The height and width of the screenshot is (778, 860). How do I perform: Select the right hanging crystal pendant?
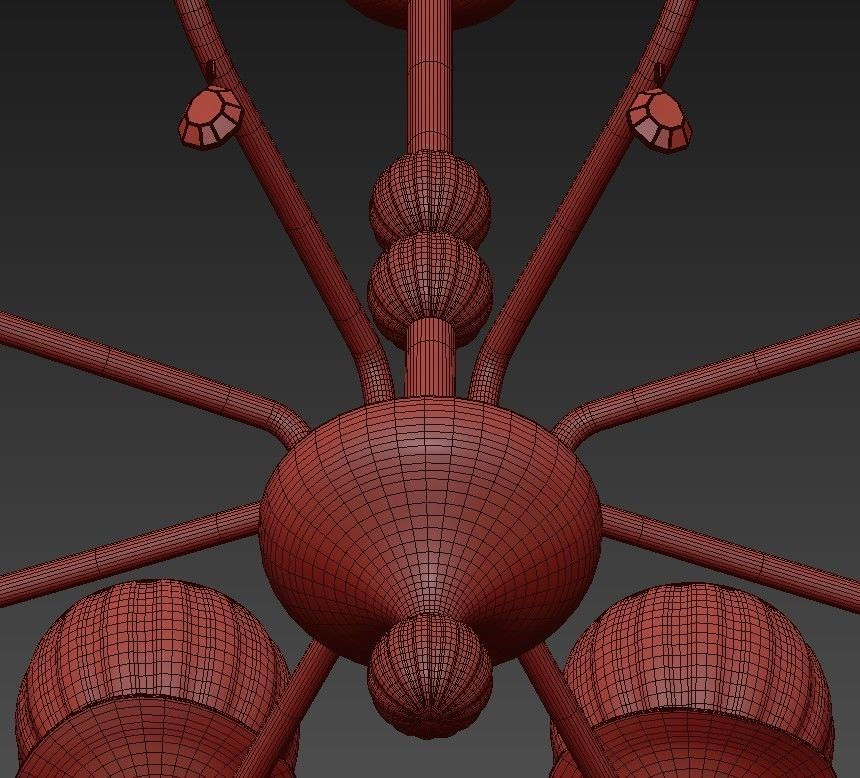click(660, 120)
